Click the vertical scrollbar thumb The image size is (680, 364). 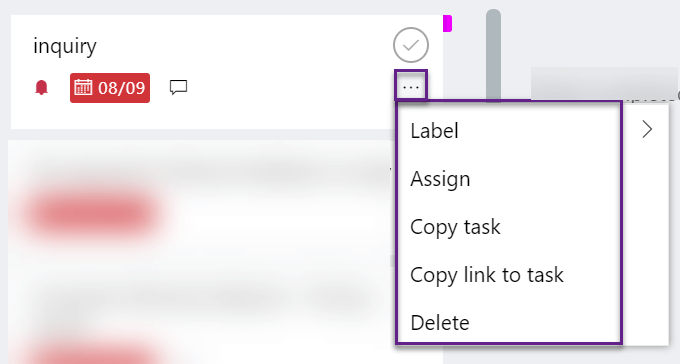pyautogui.click(x=493, y=55)
